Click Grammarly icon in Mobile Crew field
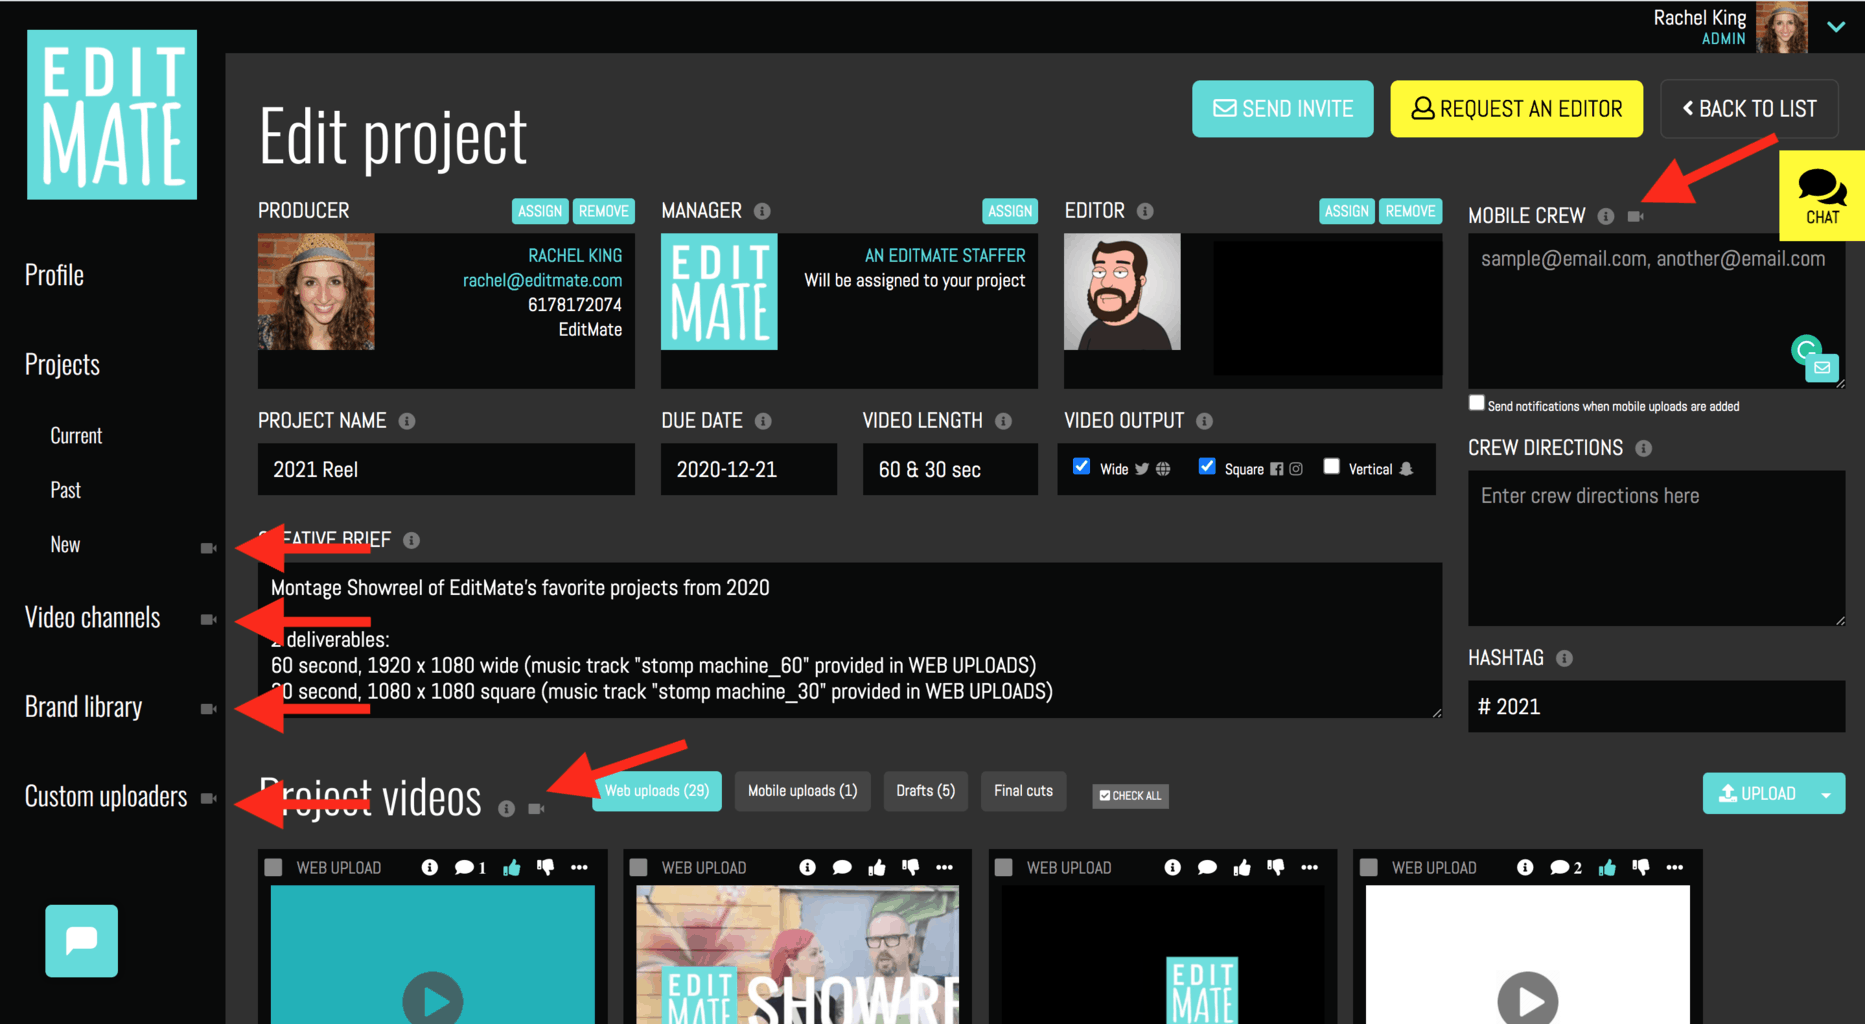 click(x=1806, y=350)
